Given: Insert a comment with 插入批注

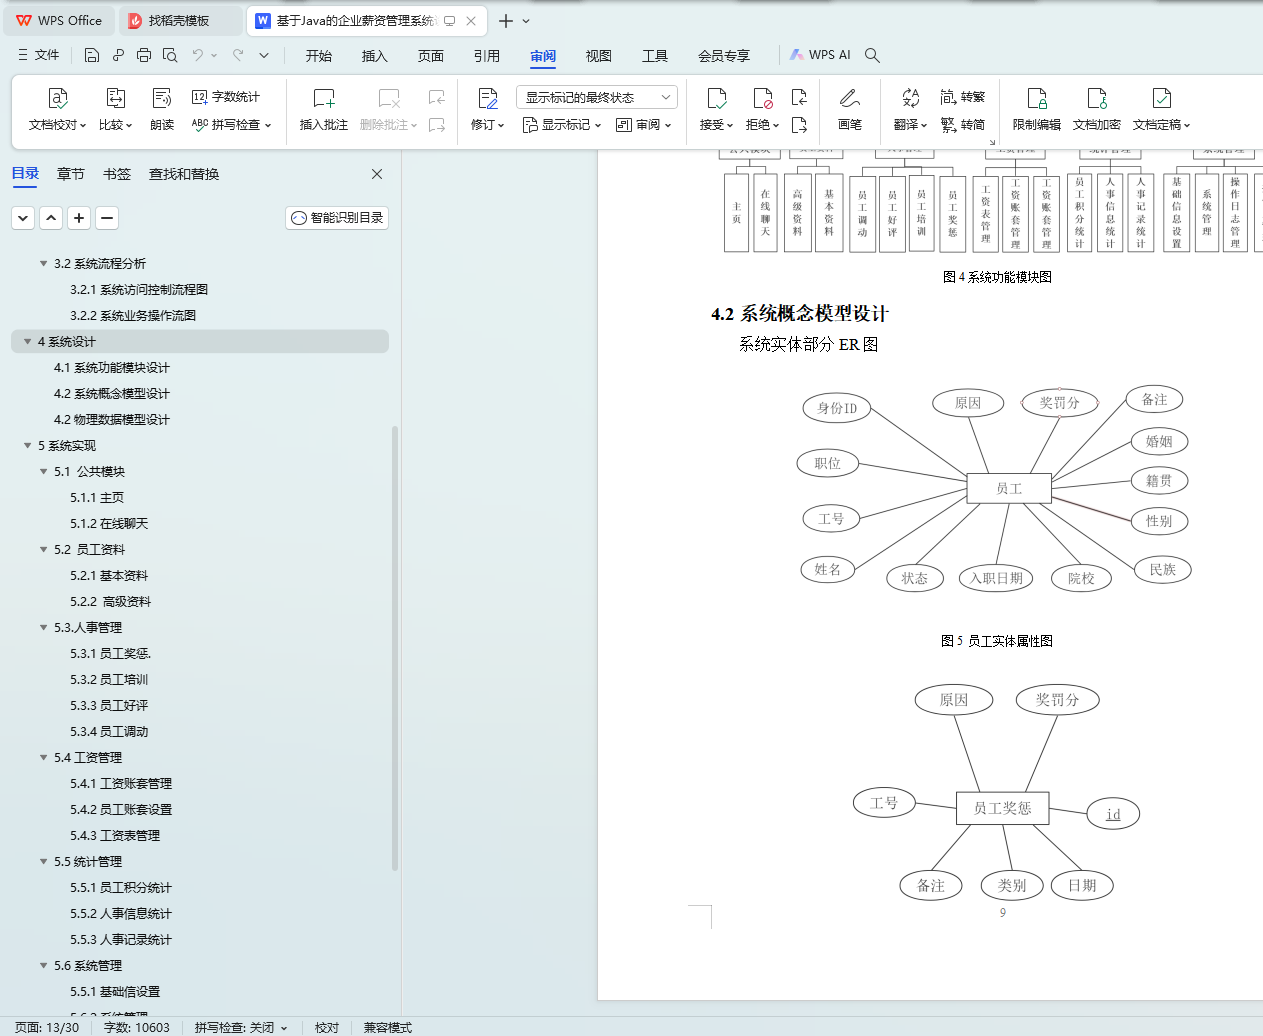Looking at the screenshot, I should (322, 108).
